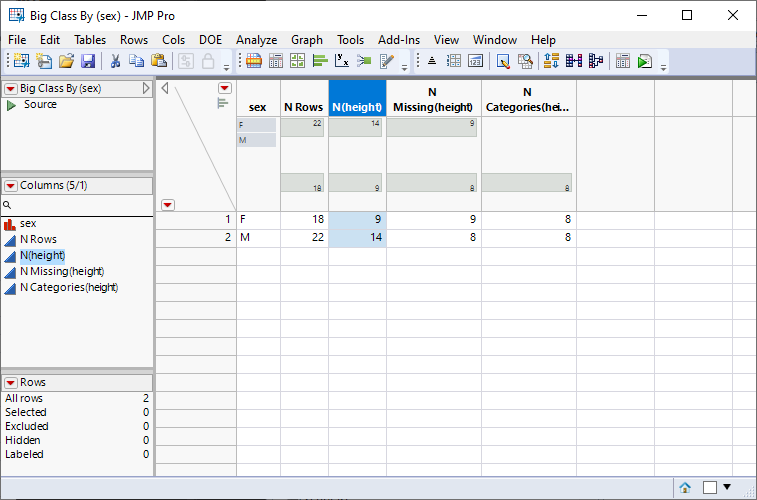Viewport: 757px width, 500px height.
Task: Select N Categories(height) in the Columns list
Action: (69, 288)
